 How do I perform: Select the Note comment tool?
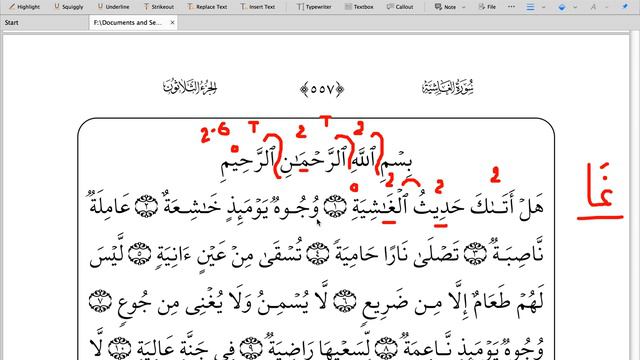click(445, 7)
